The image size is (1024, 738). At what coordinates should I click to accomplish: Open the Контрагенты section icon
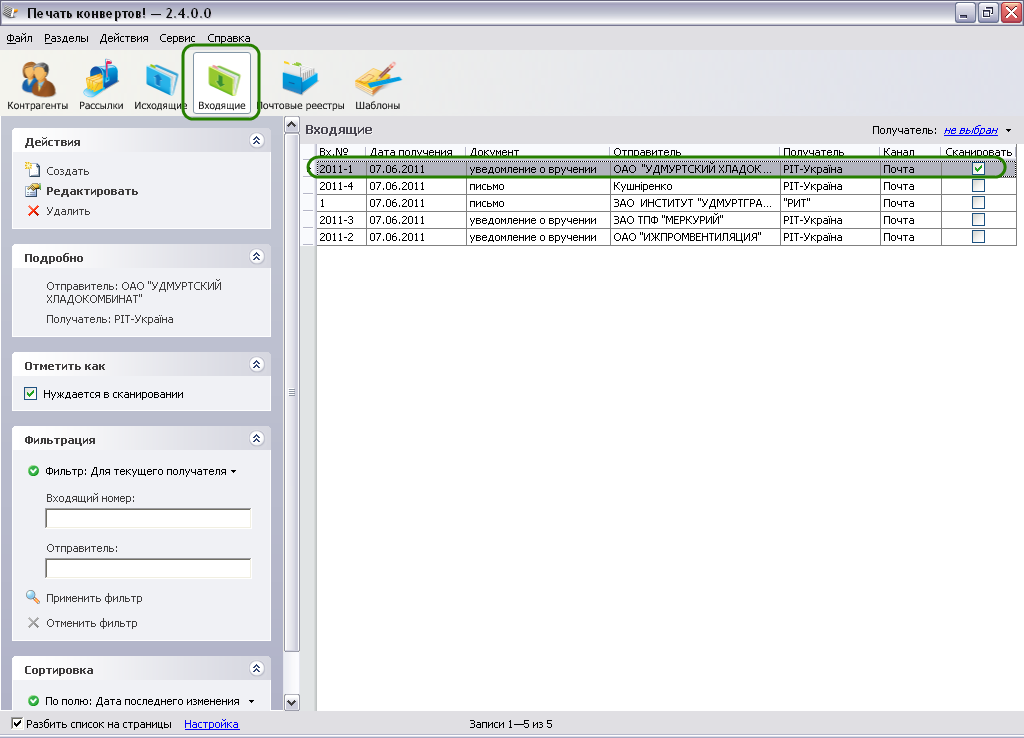pos(38,83)
